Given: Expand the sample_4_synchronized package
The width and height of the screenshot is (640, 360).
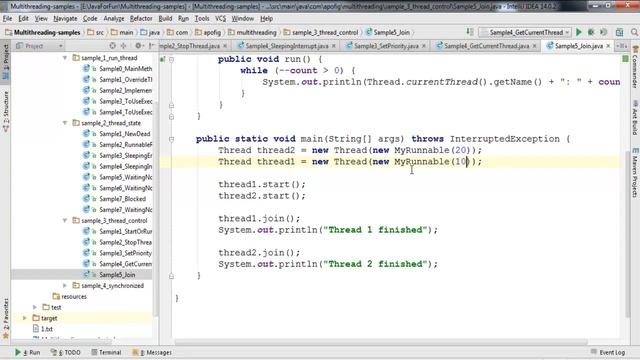Looking at the screenshot, I should click(x=65, y=285).
